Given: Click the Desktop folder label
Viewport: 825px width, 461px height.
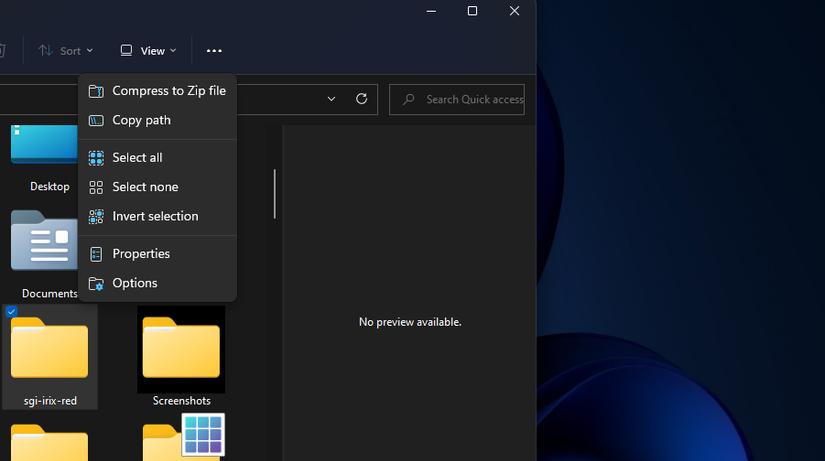Looking at the screenshot, I should coord(49,187).
